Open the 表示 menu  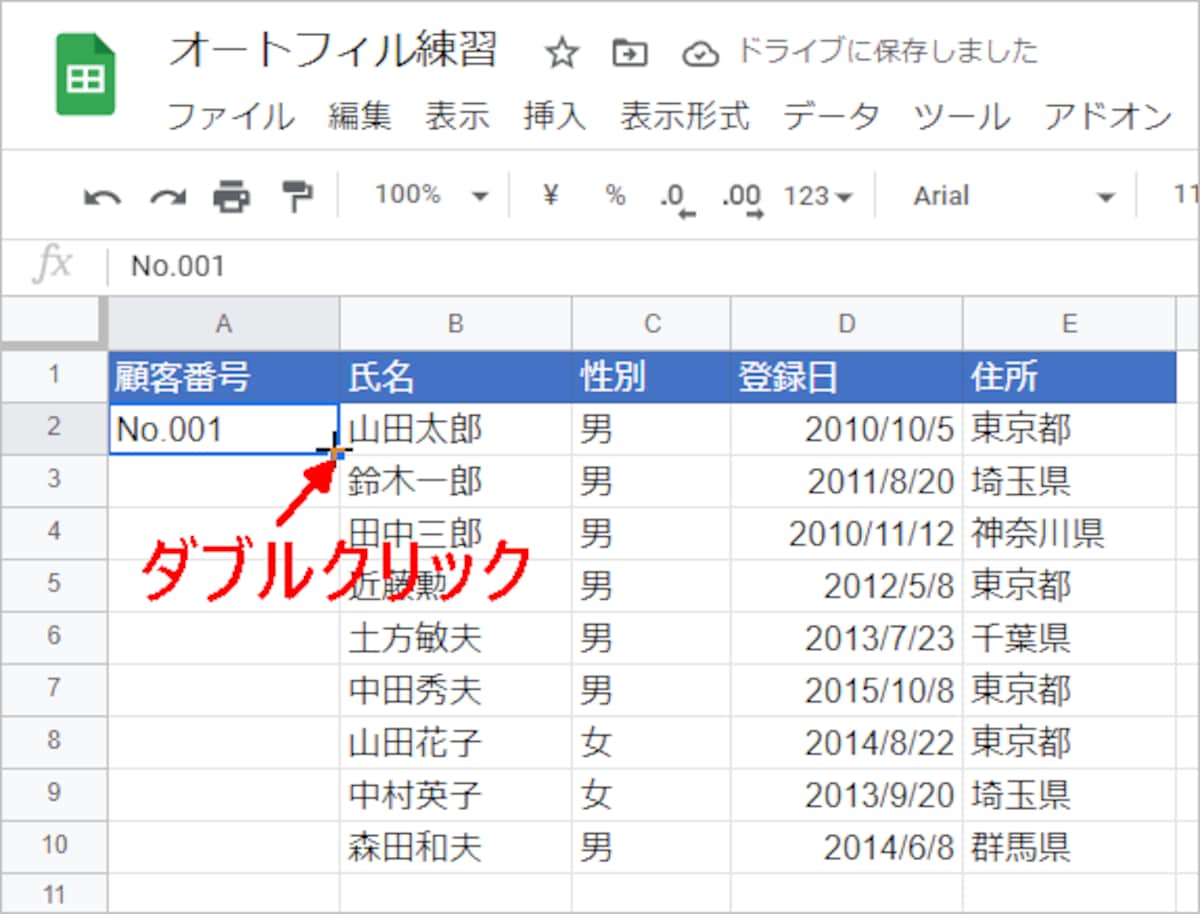click(457, 117)
